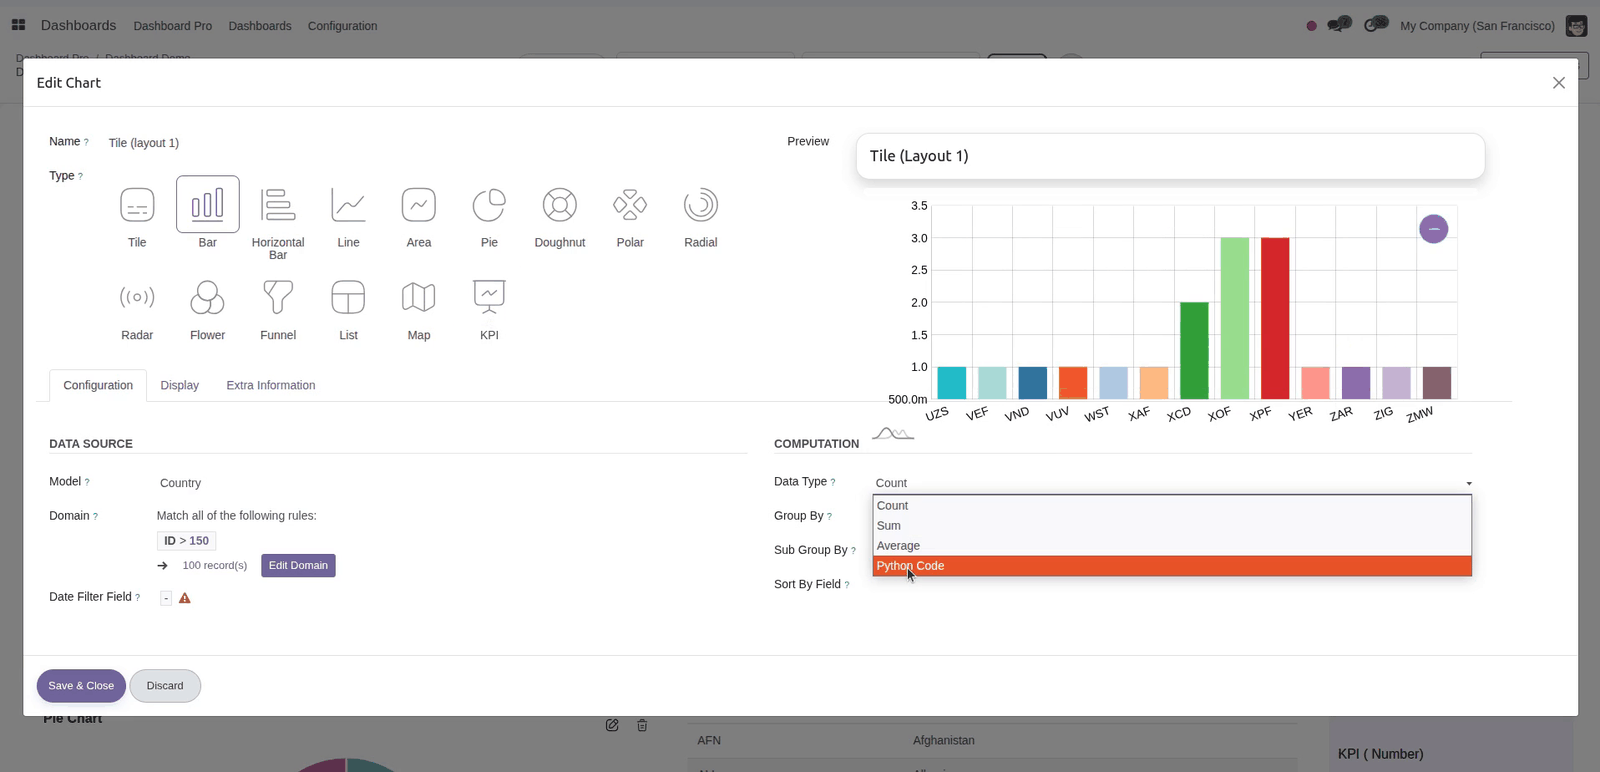Choose Python Code option in list
This screenshot has width=1600, height=772.
tap(1172, 566)
